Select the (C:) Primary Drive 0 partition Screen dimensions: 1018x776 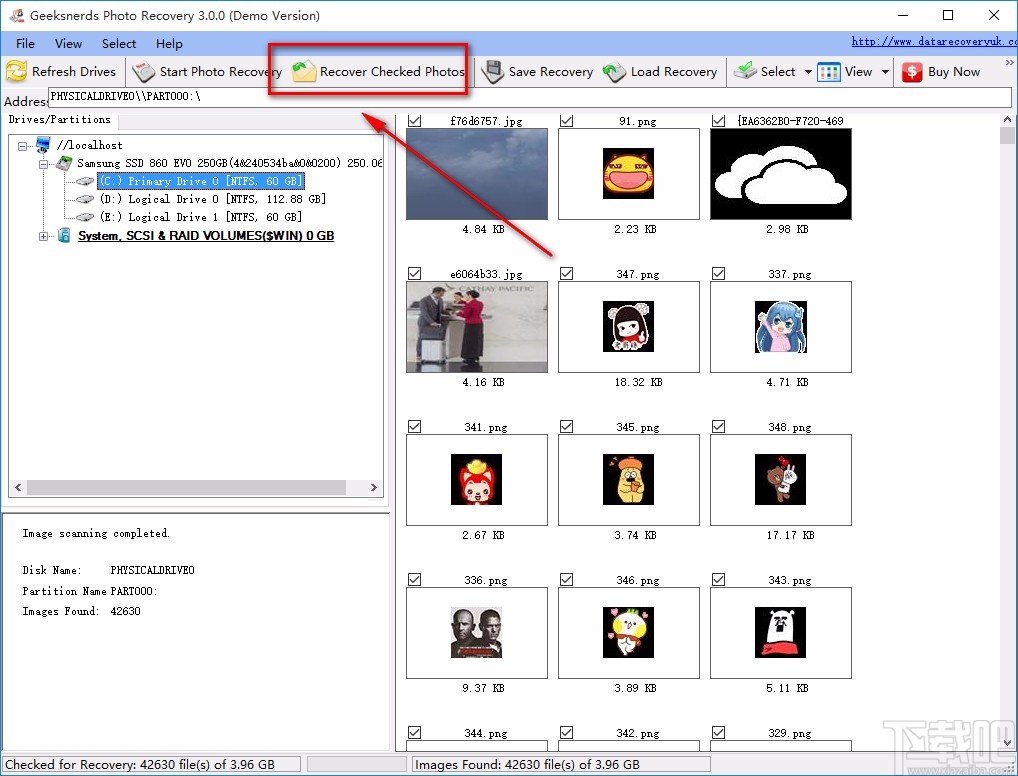(x=201, y=181)
